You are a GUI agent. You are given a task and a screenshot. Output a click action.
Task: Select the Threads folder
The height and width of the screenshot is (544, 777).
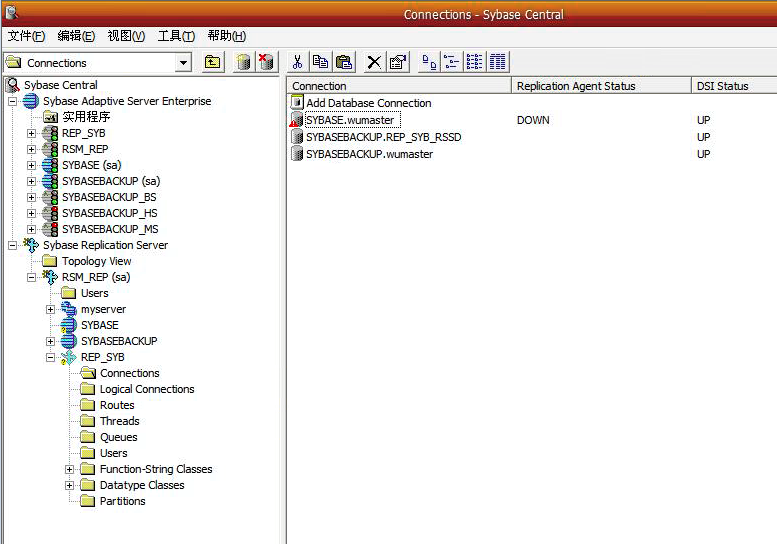click(119, 421)
